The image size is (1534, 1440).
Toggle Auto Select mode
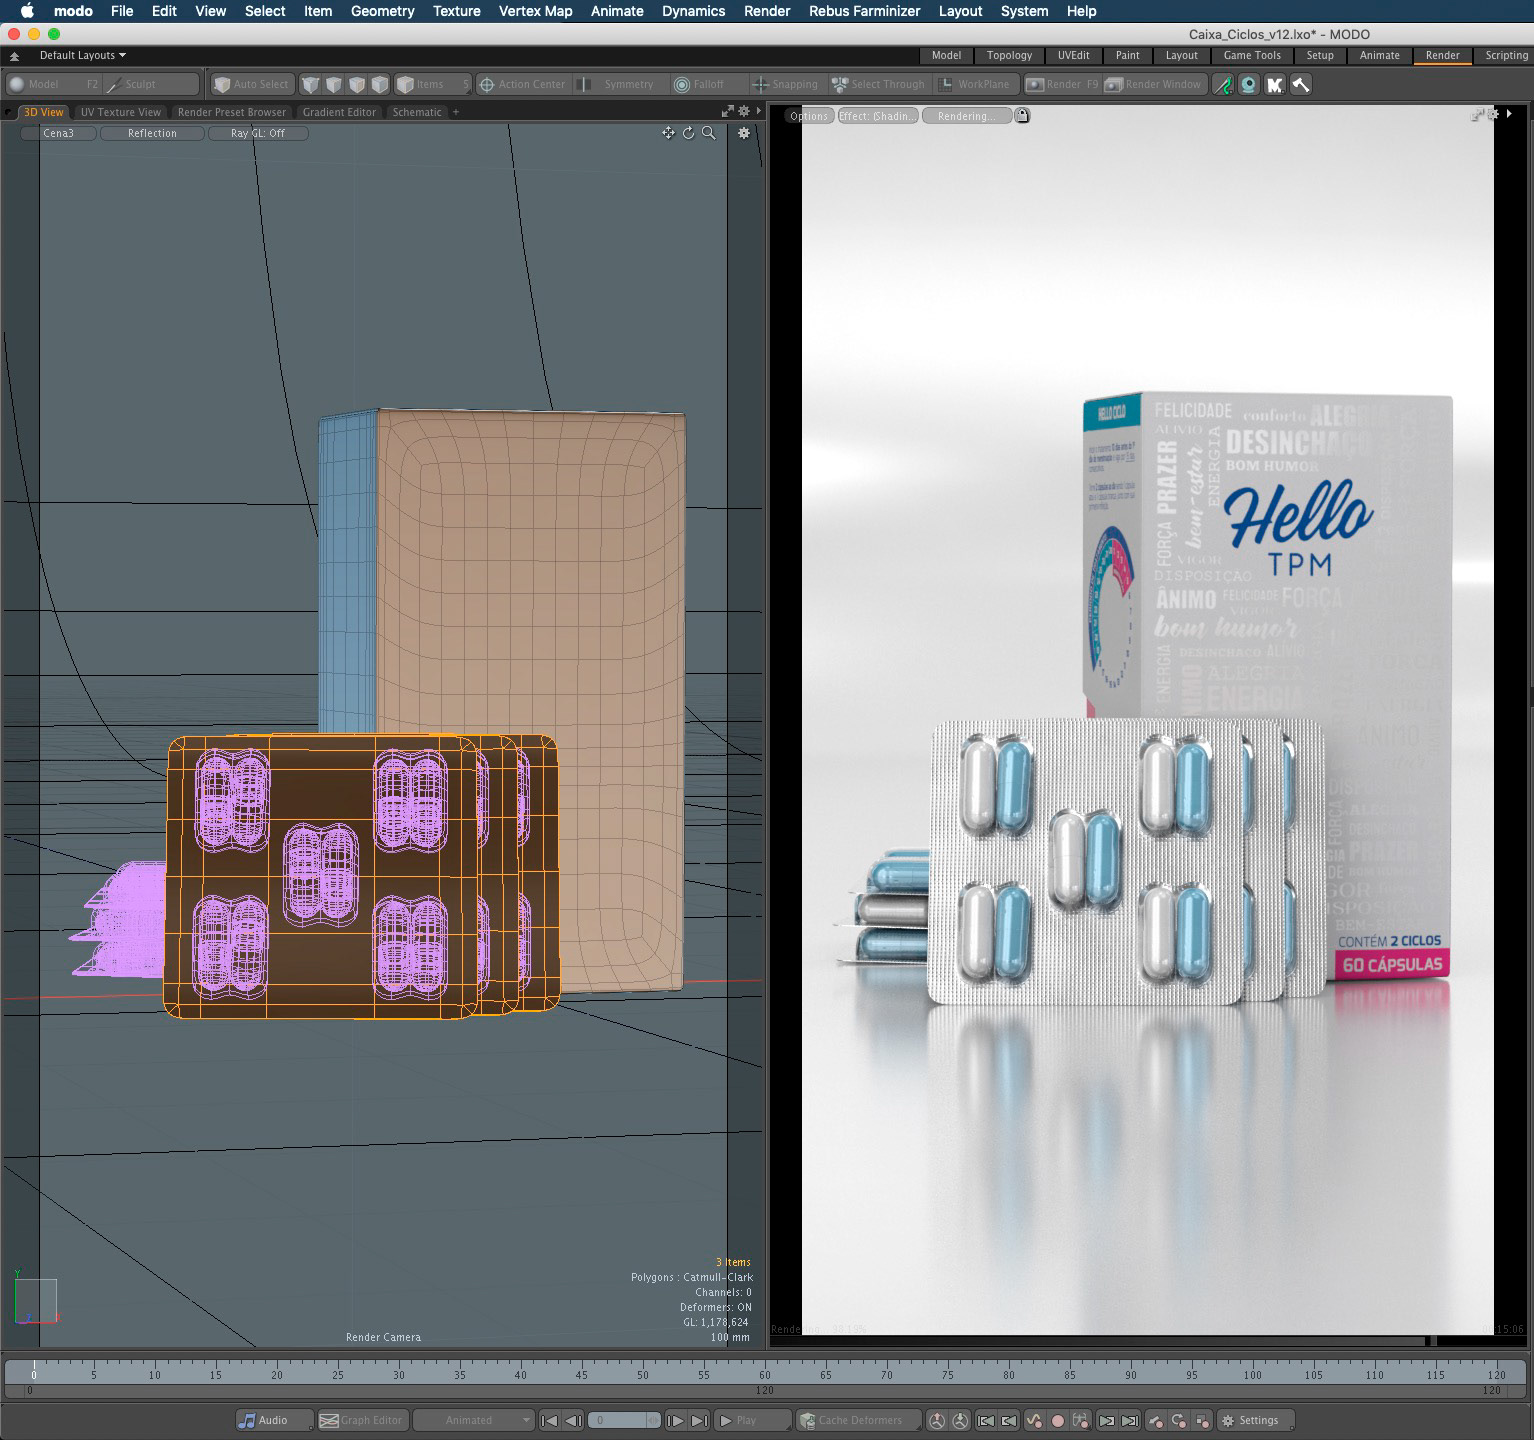click(252, 85)
